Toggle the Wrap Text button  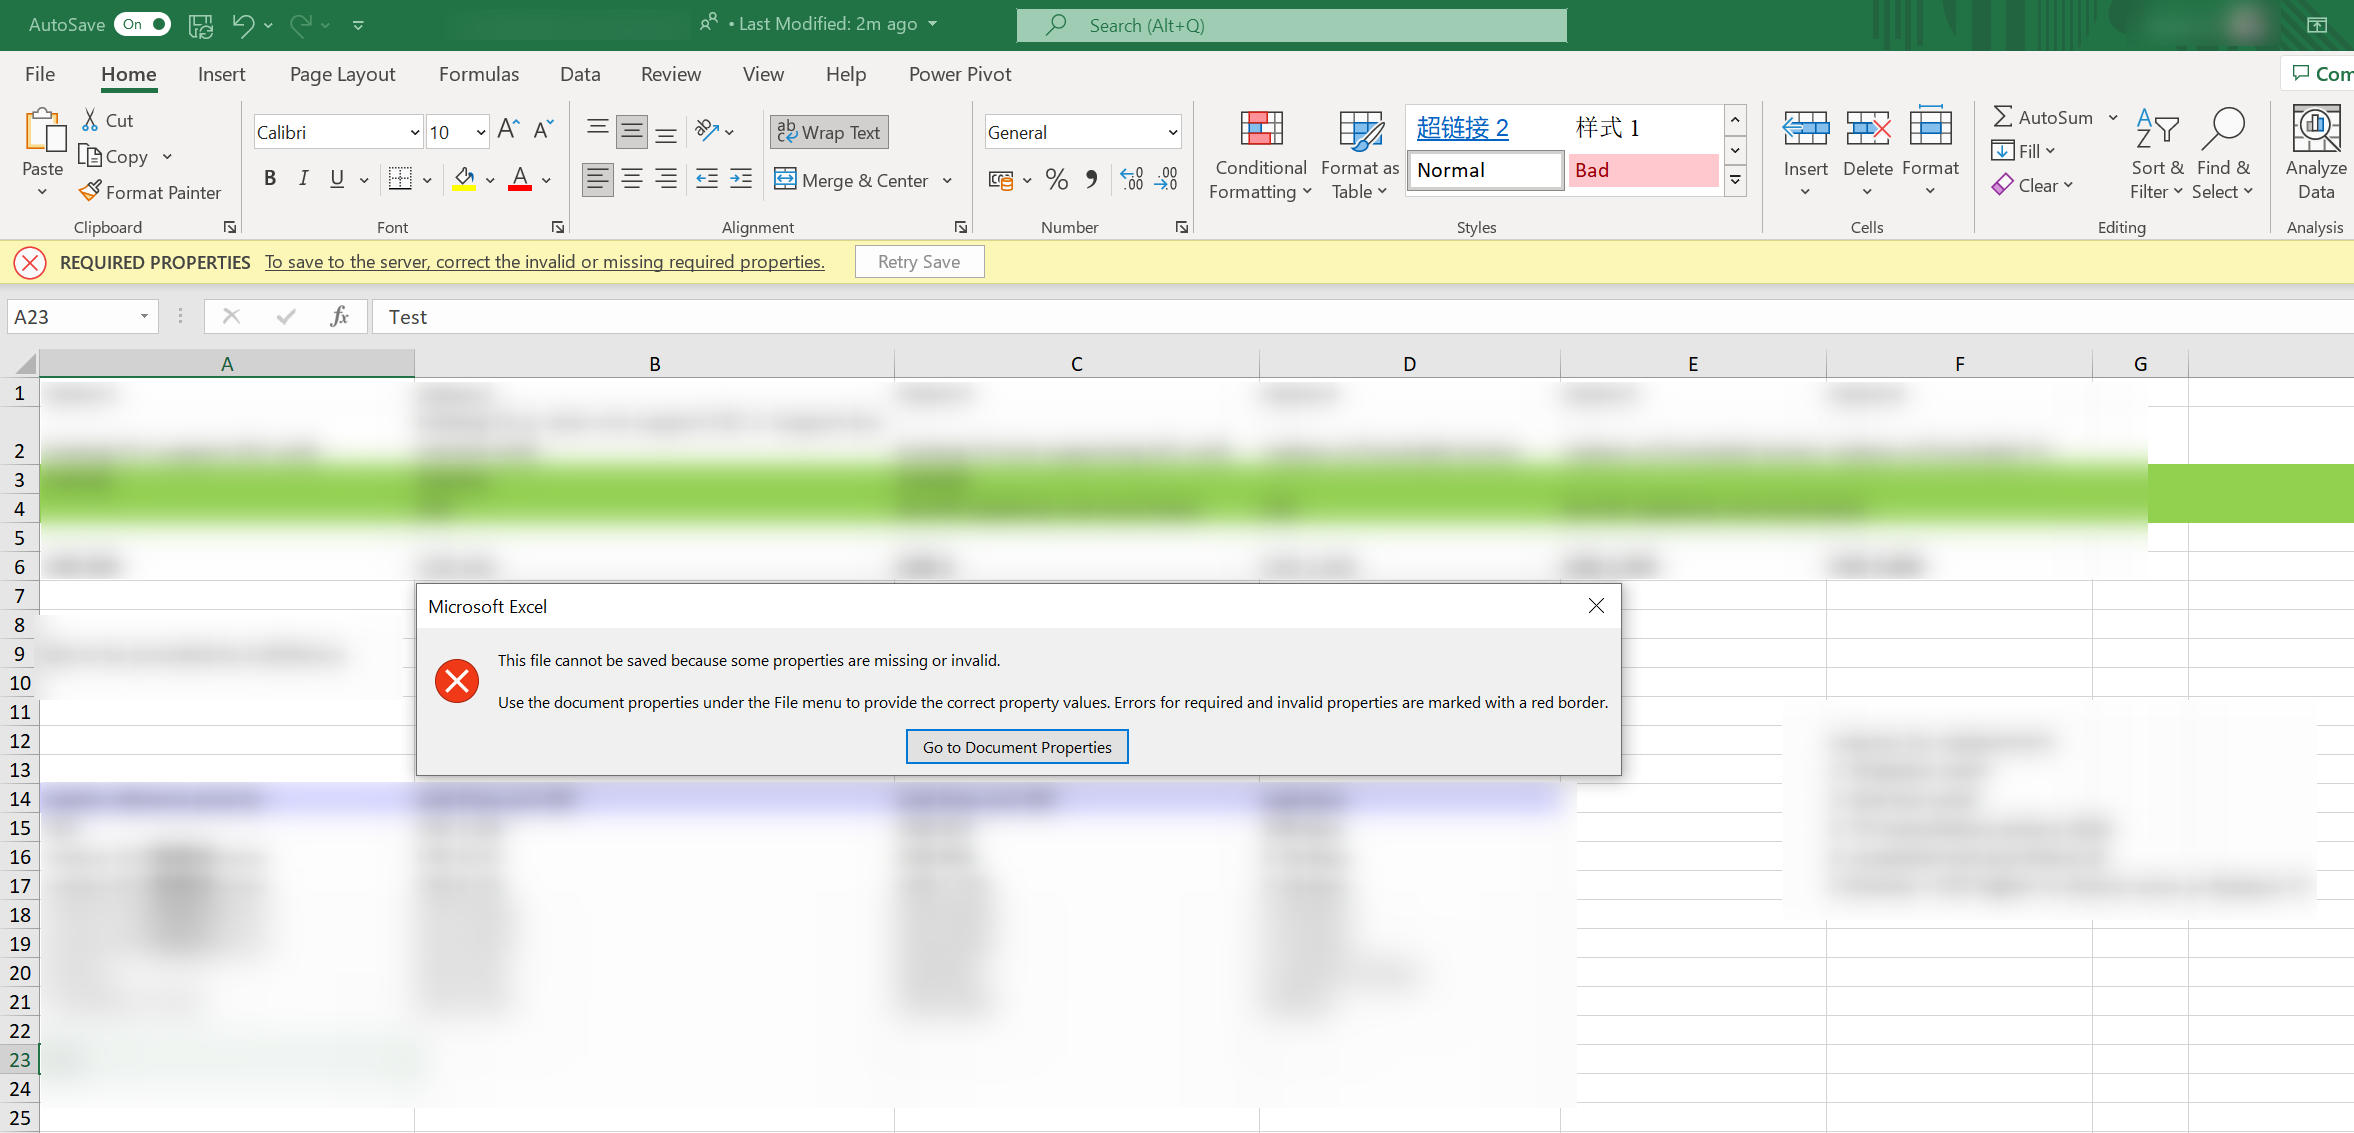click(x=829, y=132)
